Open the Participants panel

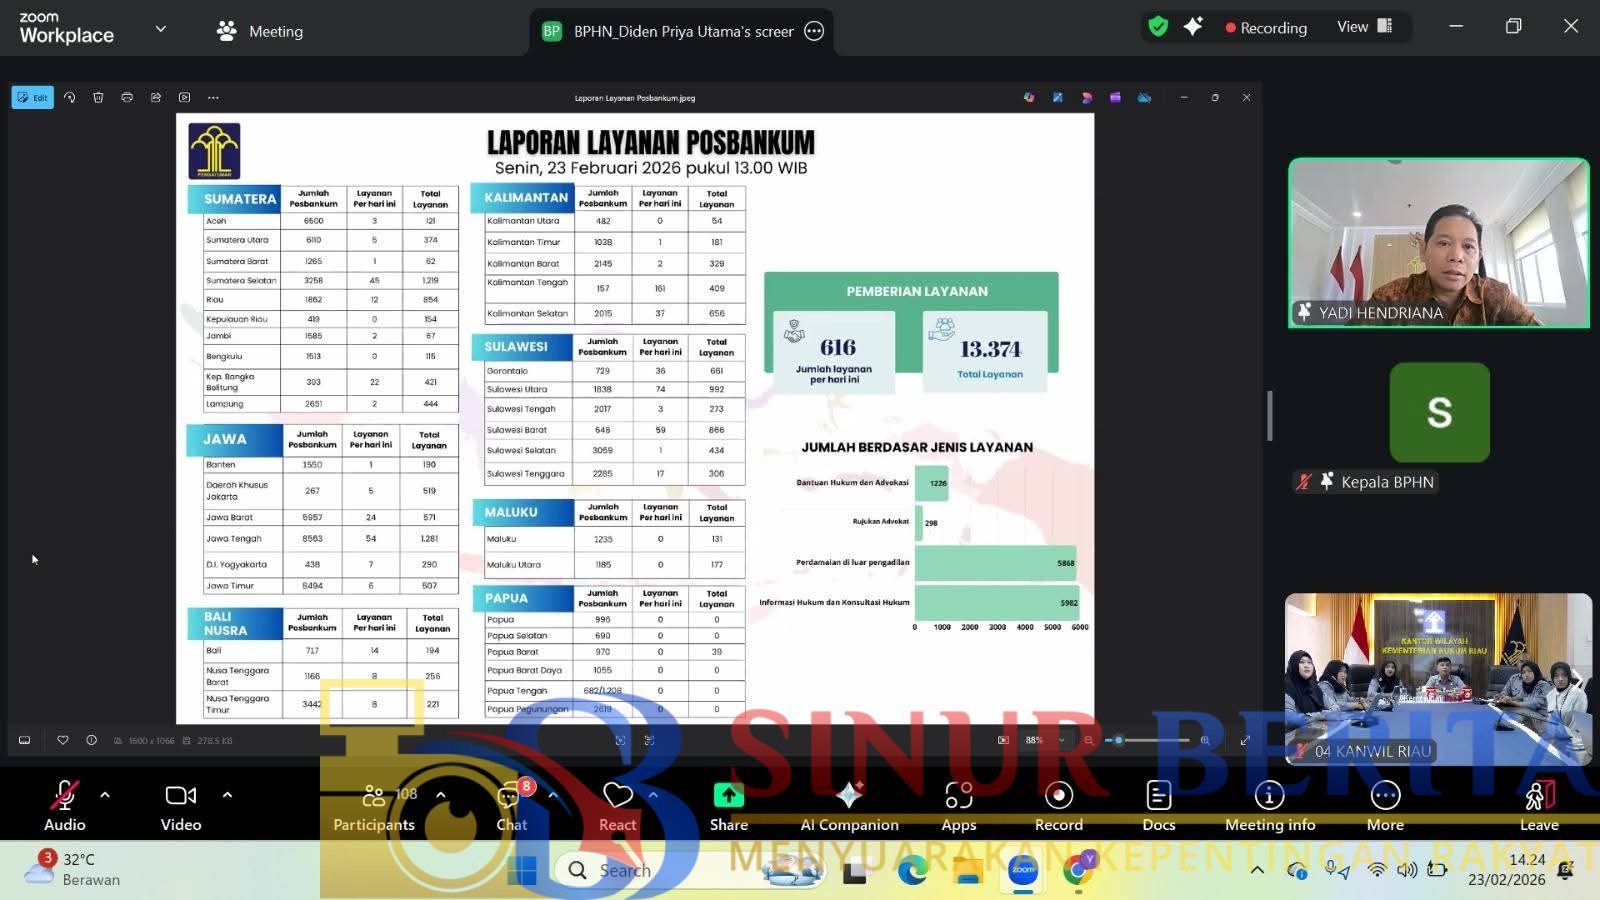tap(374, 805)
